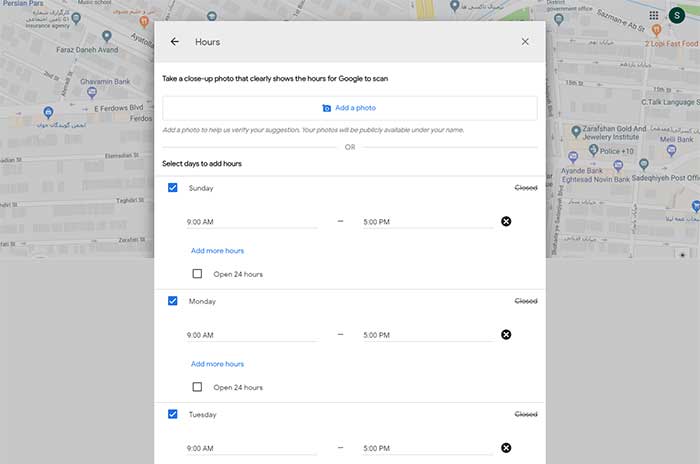This screenshot has width=700, height=464.
Task: Uncheck the Monday checkbox
Action: (173, 301)
